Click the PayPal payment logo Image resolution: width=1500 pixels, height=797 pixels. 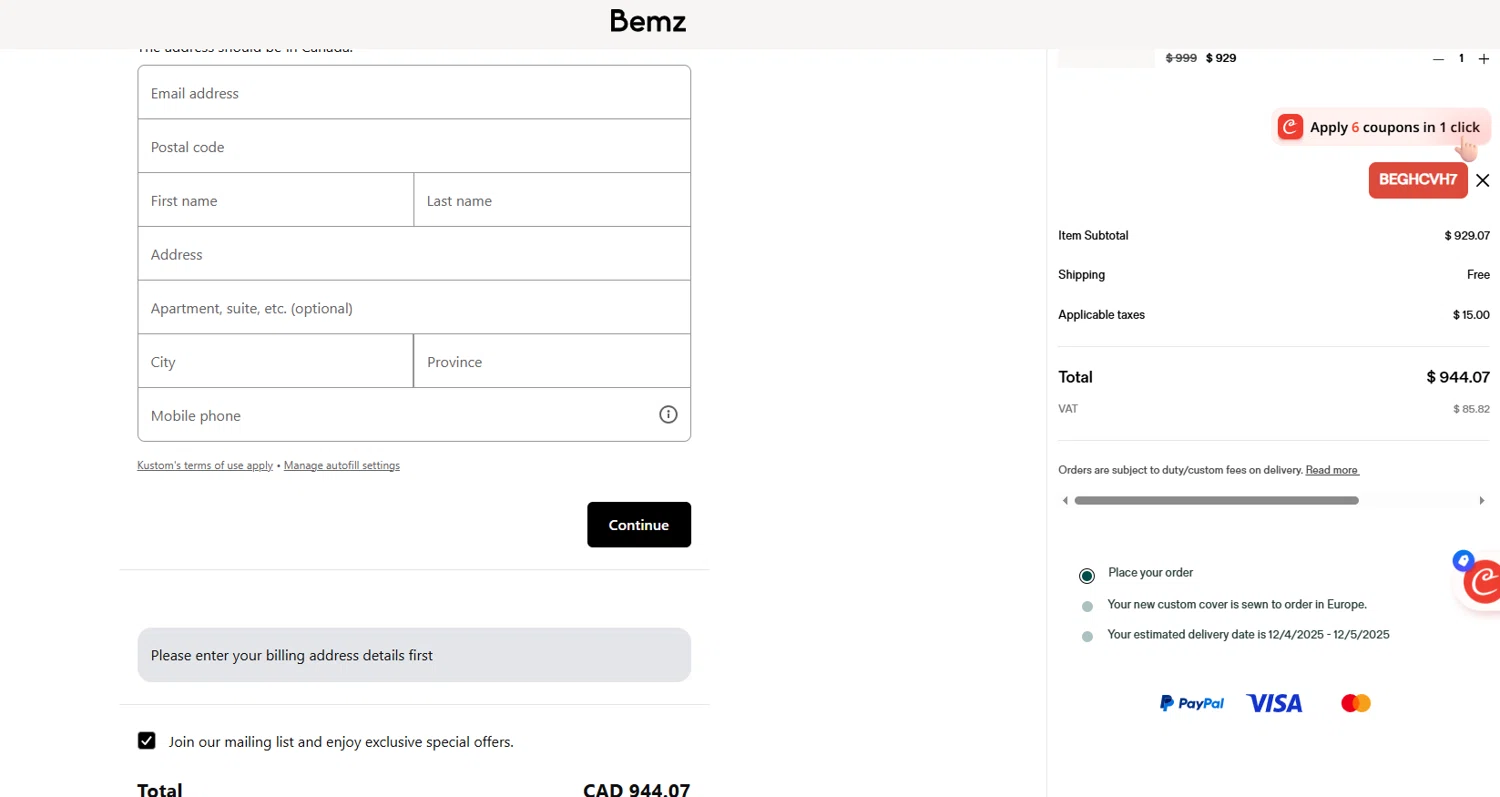pos(1191,703)
